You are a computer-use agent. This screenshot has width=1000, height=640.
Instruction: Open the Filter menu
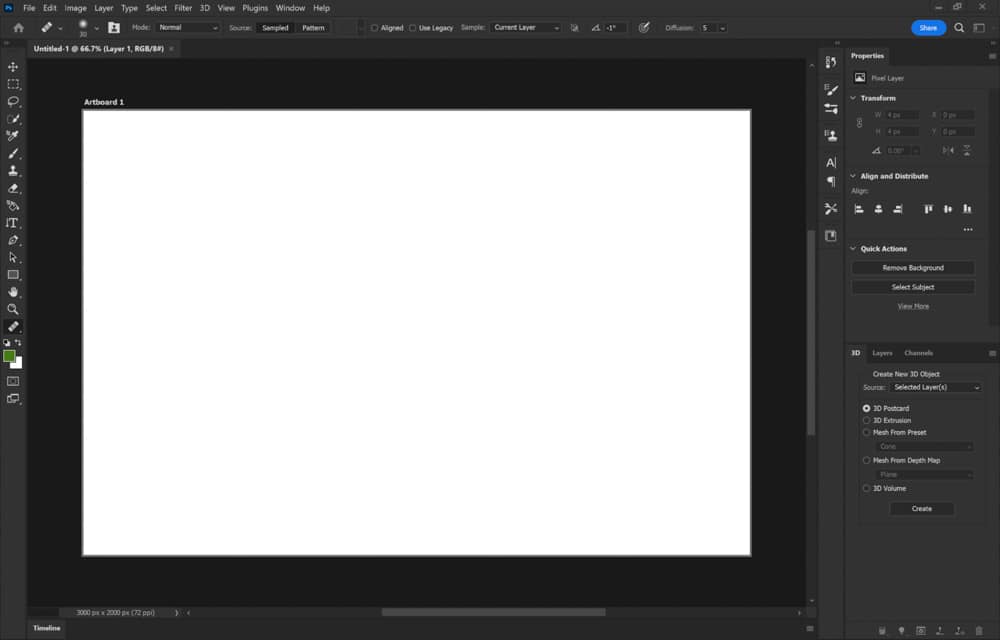click(x=183, y=8)
